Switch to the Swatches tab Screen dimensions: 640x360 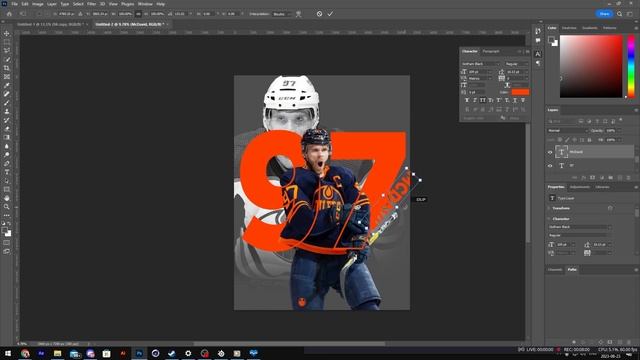click(569, 28)
